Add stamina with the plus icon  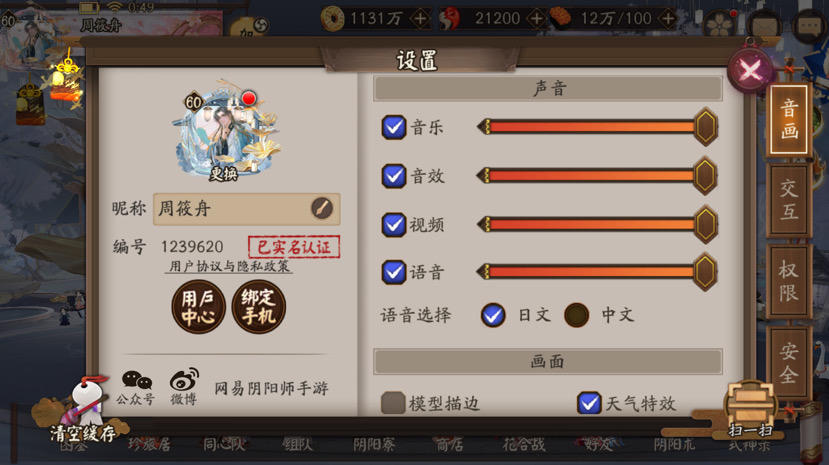click(x=668, y=19)
